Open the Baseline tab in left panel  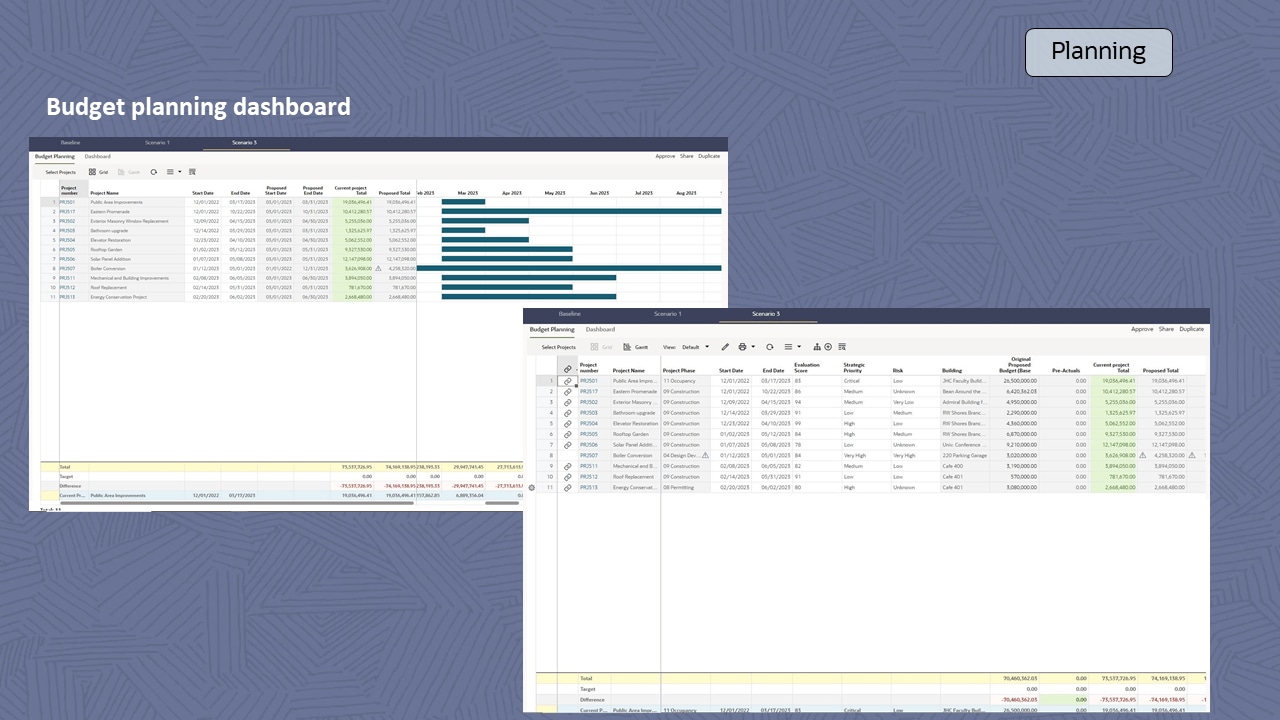70,143
